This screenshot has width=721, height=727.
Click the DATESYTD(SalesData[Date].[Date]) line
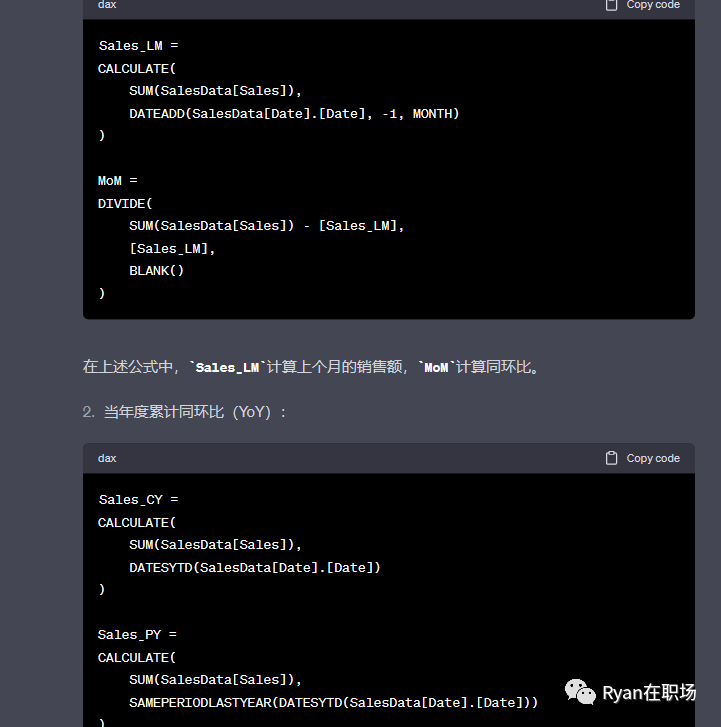click(x=255, y=567)
